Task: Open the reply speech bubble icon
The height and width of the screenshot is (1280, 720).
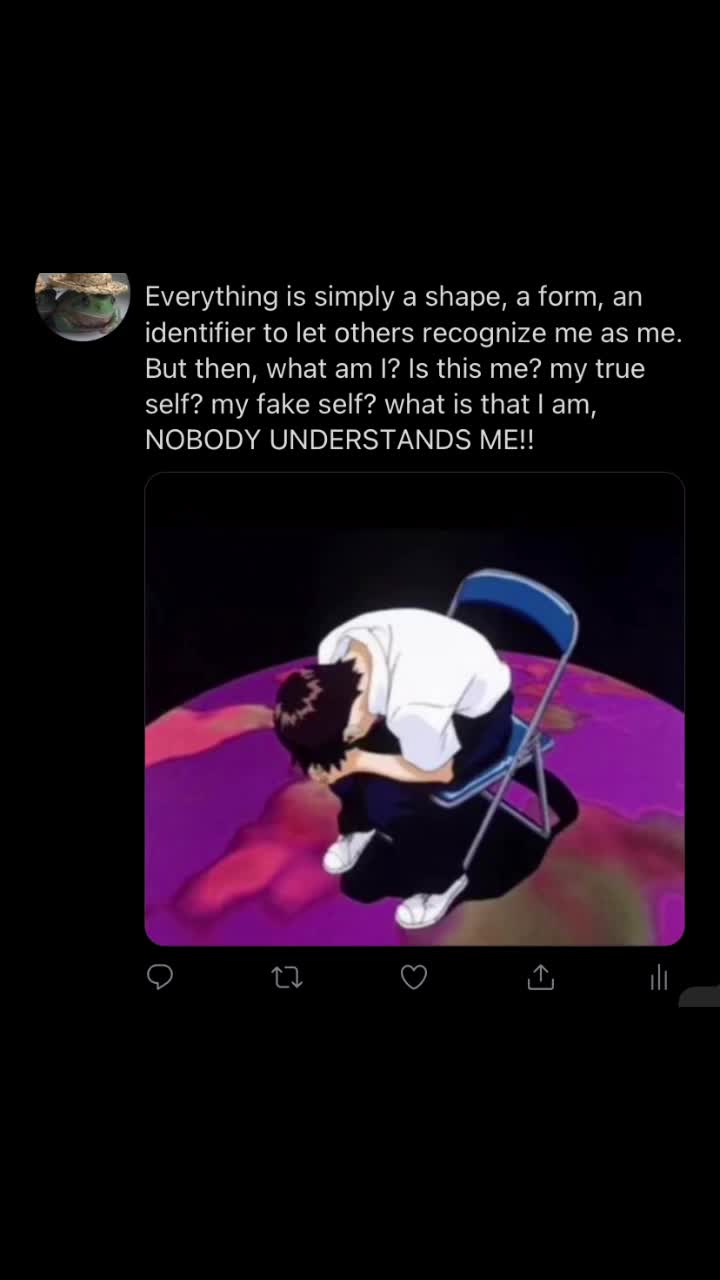Action: click(x=160, y=977)
